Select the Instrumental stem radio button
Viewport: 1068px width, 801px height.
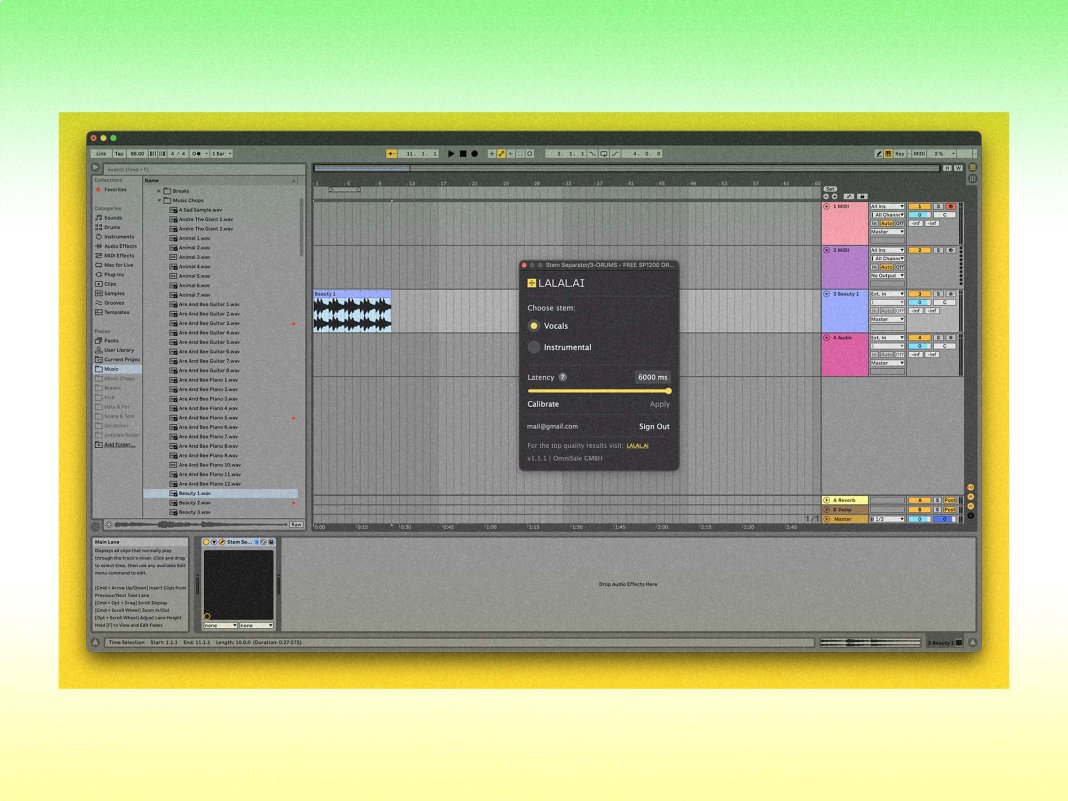tap(533, 347)
